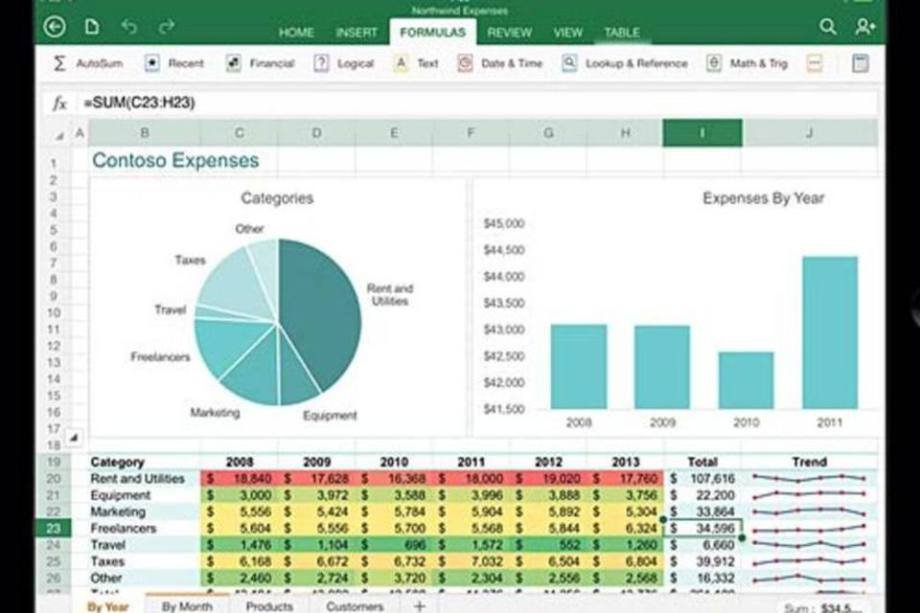Screen dimensions: 920x613
Task: Select Rent and Utilities total 107,616
Action: 702,479
